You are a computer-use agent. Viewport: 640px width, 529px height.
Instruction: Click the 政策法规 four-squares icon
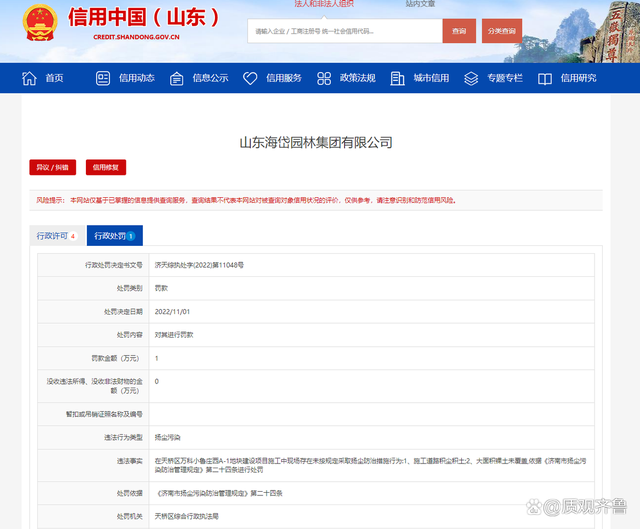324,78
